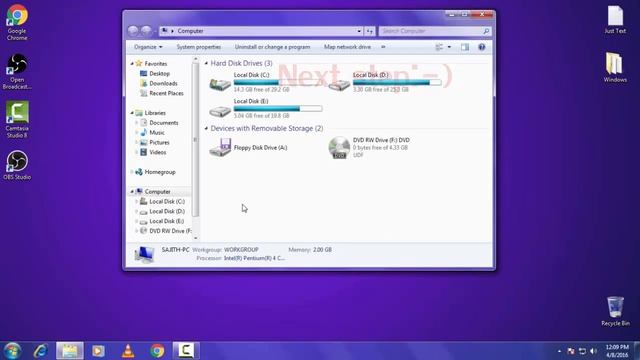Click Local Disk (C:) capacity bar
640x360 pixels.
pos(278,82)
